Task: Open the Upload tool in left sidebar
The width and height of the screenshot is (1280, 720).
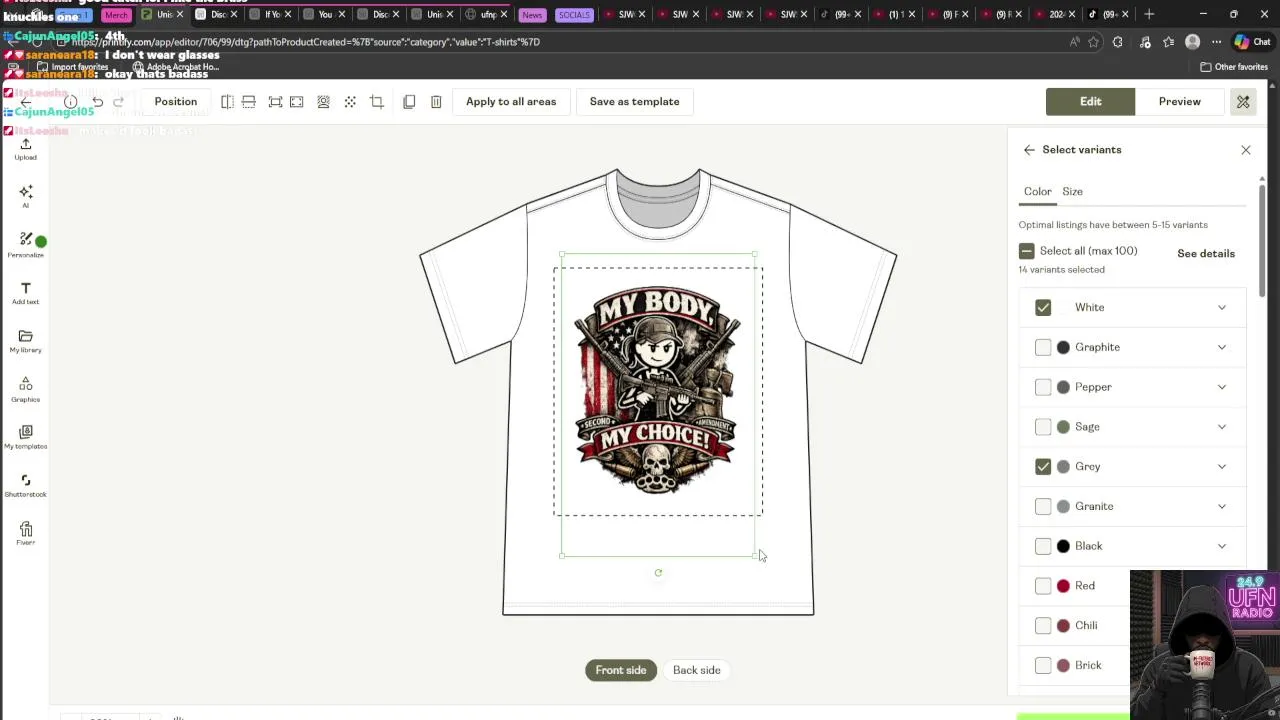Action: tap(25, 149)
